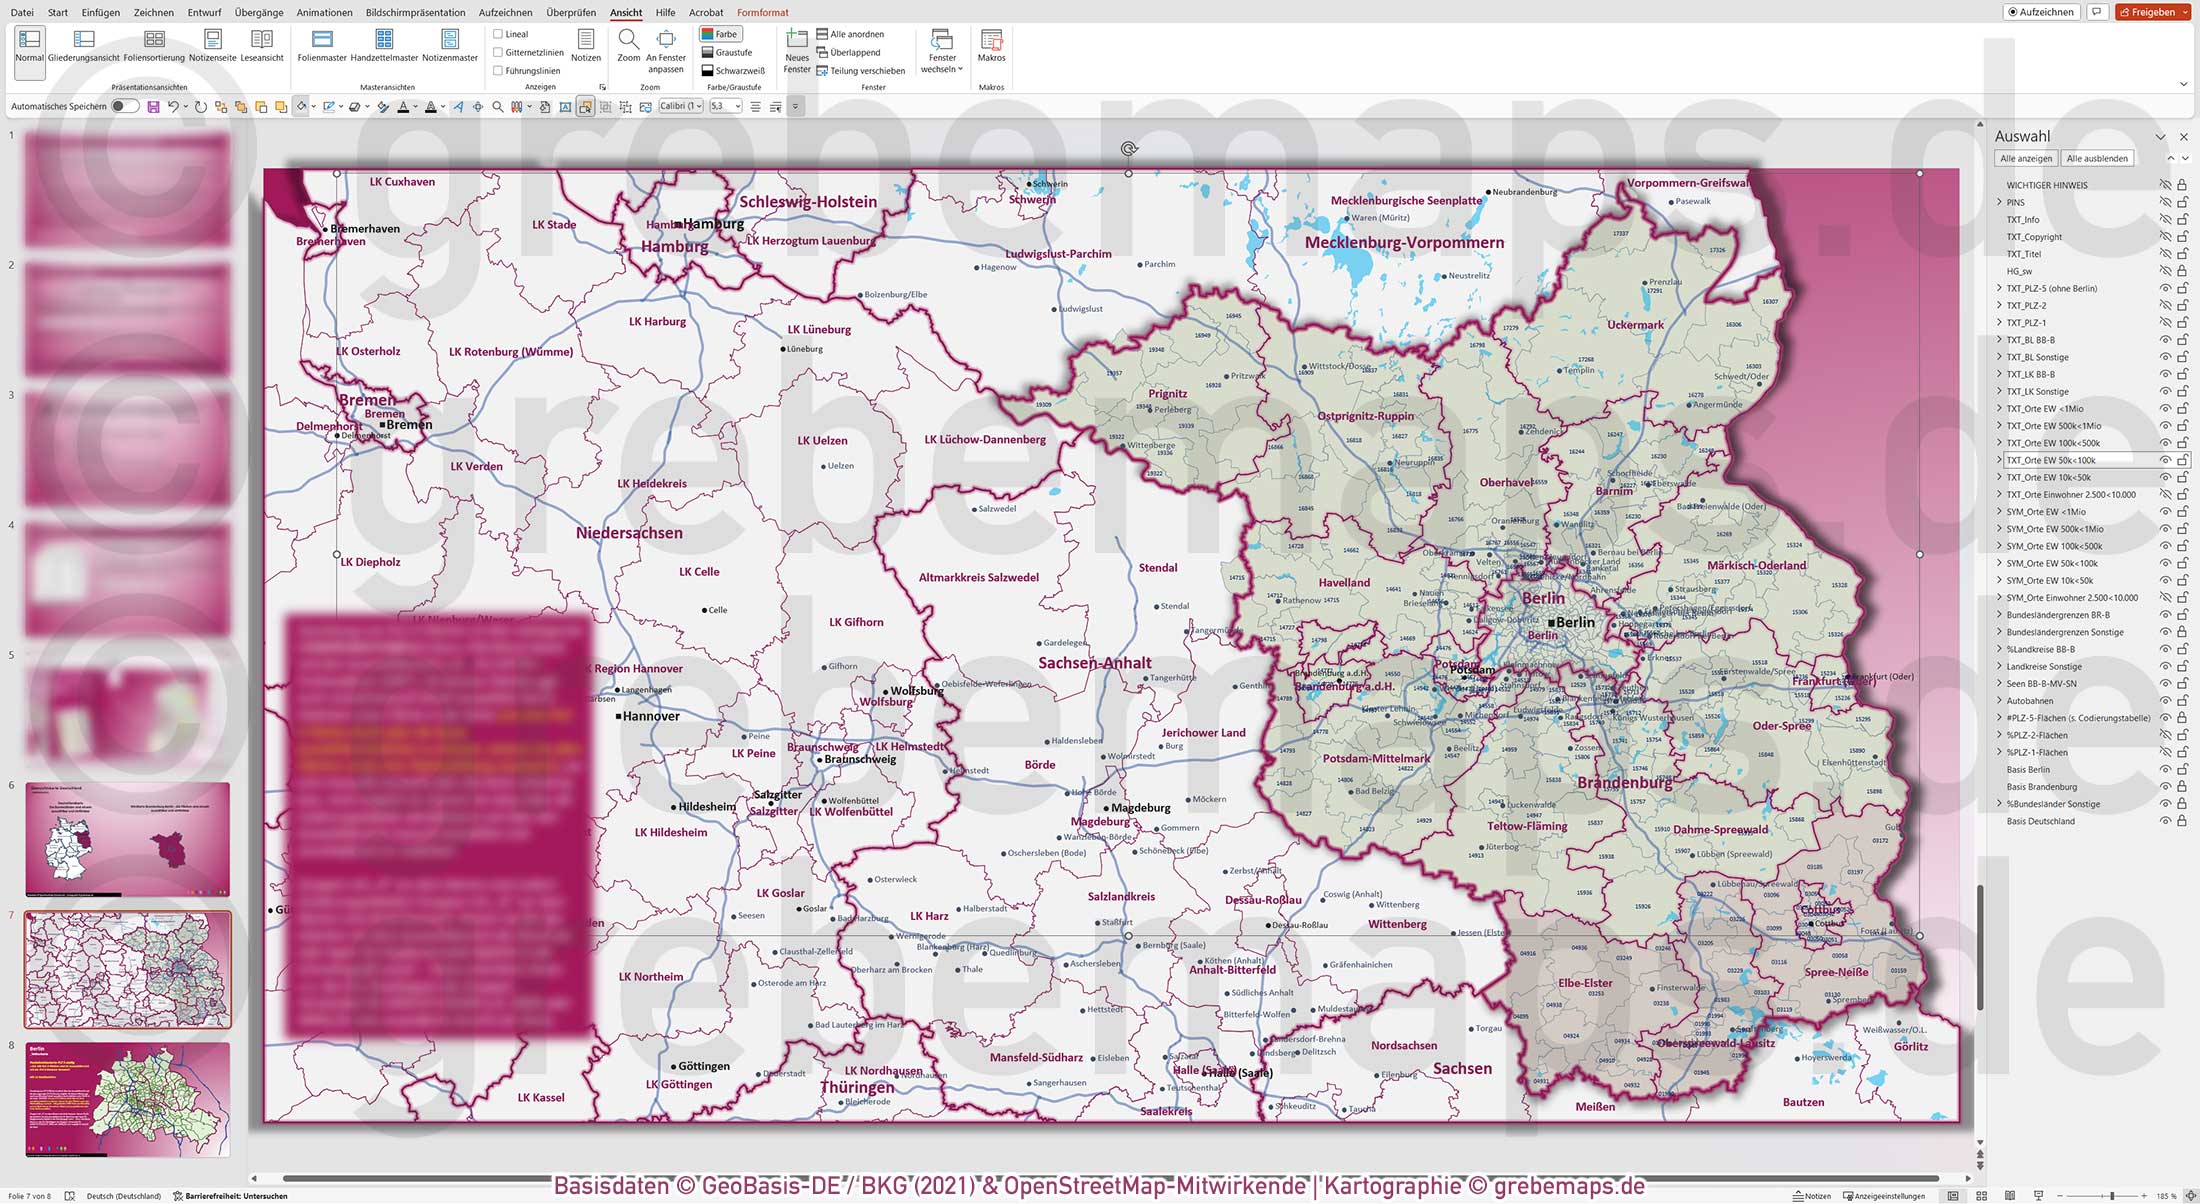The width and height of the screenshot is (2200, 1204).
Task: Switch to the Formformat ribbon tab
Action: coord(762,12)
